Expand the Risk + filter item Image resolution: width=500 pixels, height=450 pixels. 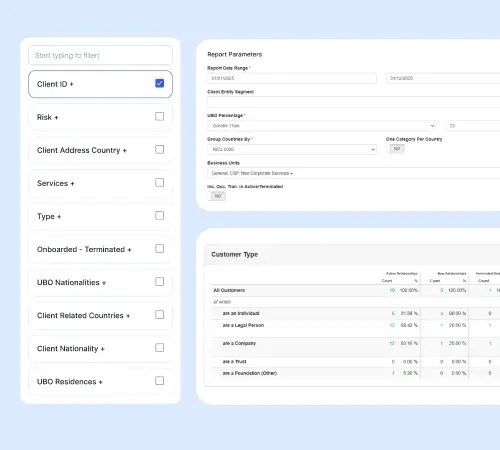click(100, 117)
